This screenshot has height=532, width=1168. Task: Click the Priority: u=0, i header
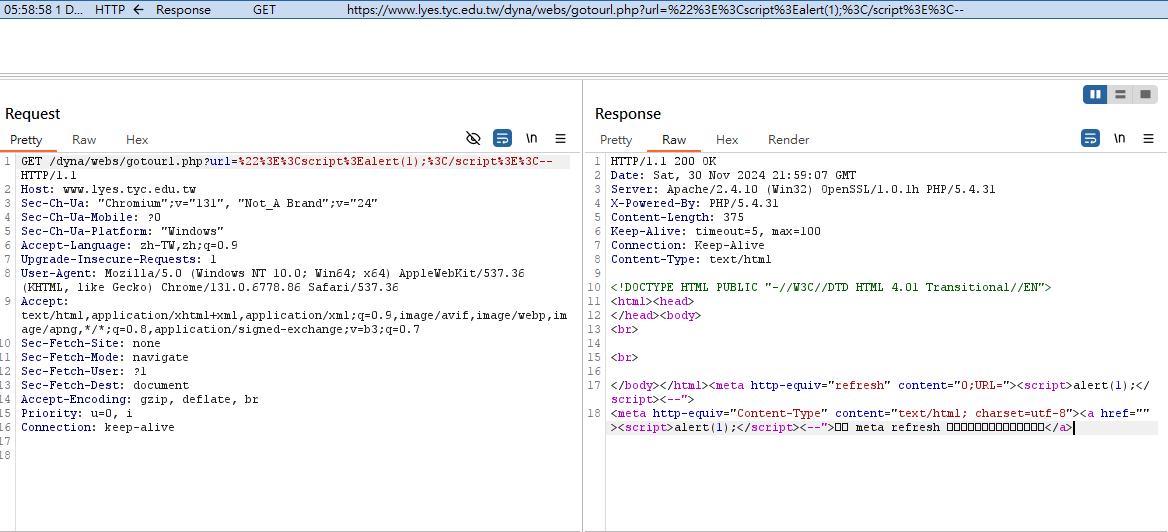pyautogui.click(x=77, y=414)
